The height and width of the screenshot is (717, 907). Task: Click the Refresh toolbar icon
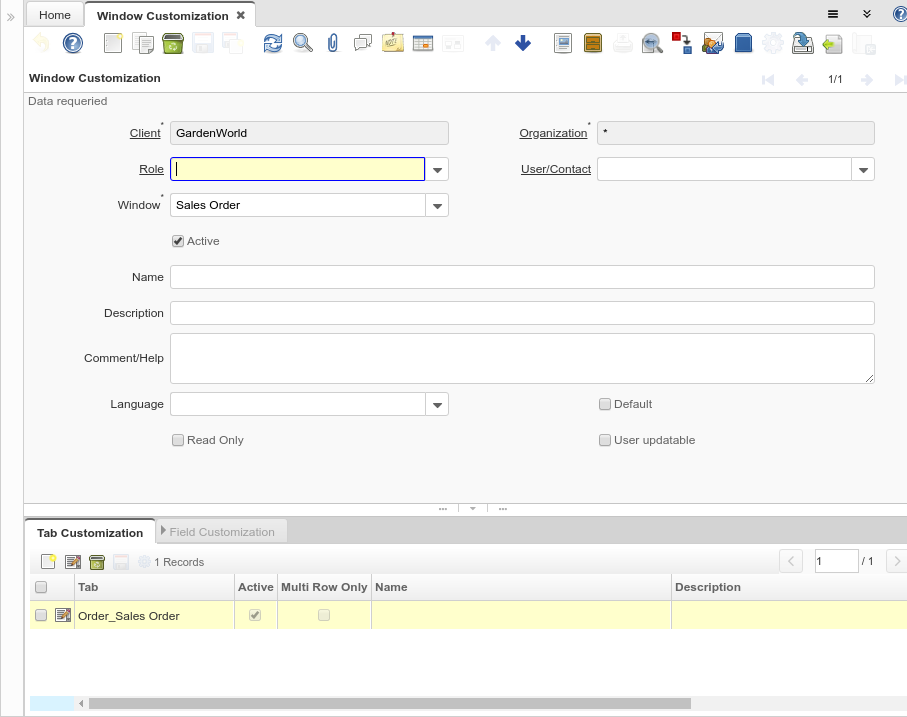(272, 43)
